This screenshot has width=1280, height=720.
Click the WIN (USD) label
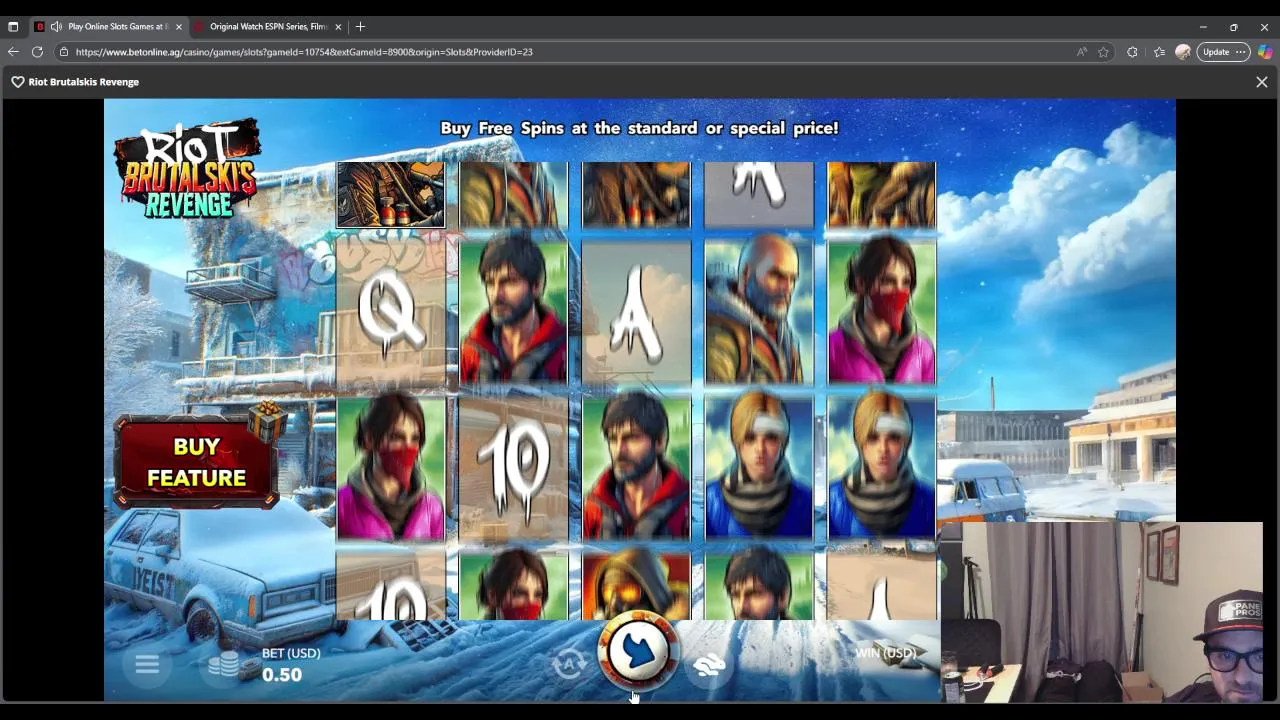(x=885, y=653)
